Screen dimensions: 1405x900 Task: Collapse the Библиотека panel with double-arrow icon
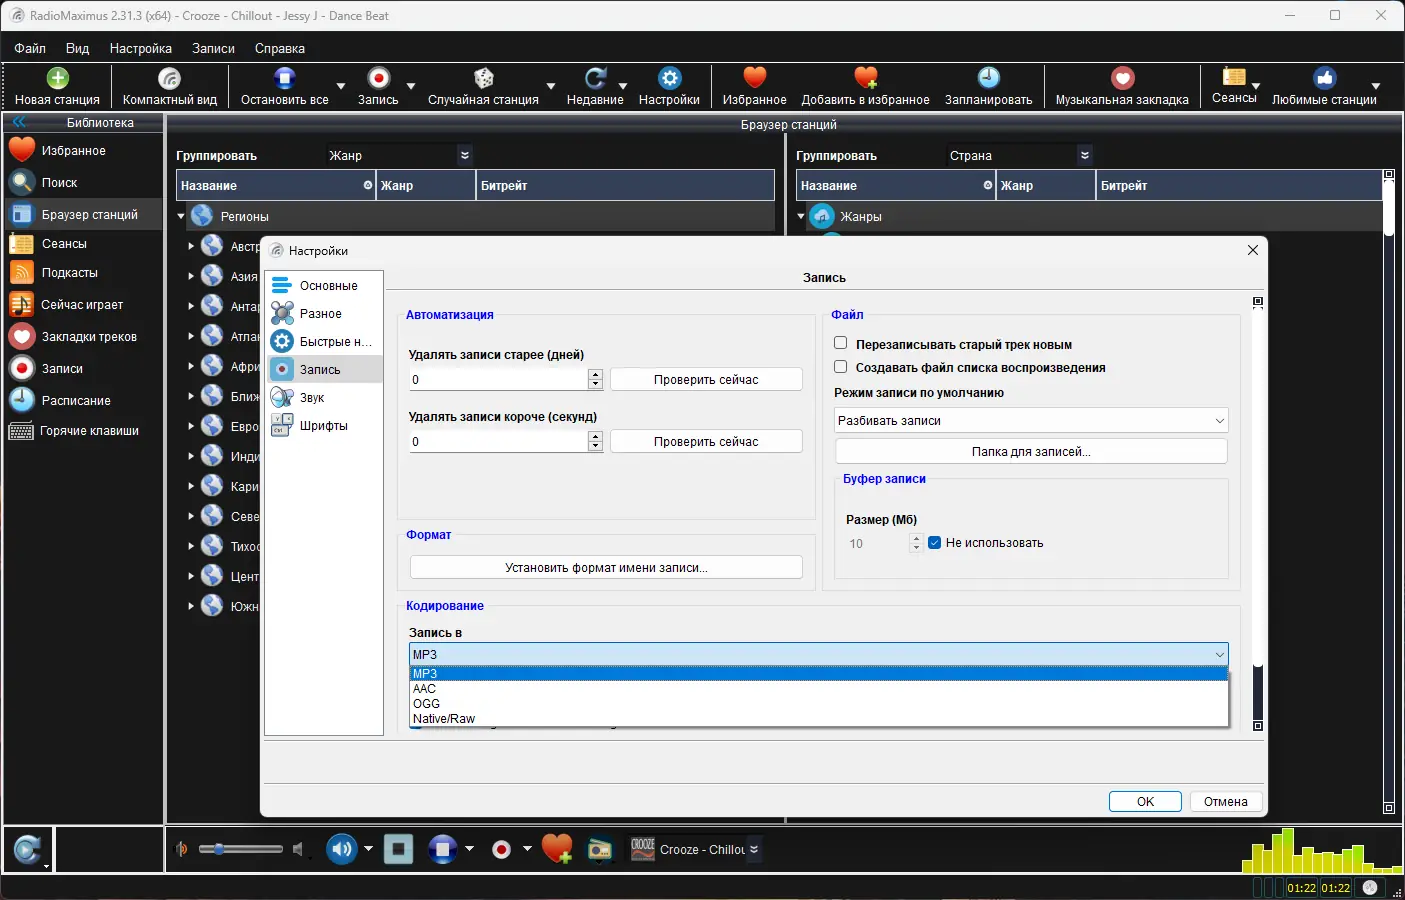point(19,123)
